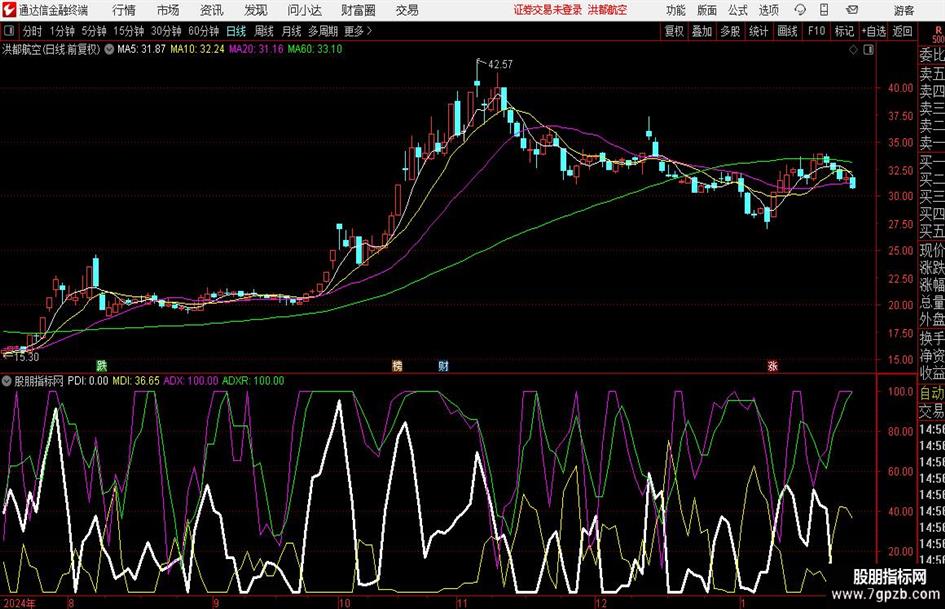Switch to the 1分钟 period tab
945x609 pixels.
[61, 31]
